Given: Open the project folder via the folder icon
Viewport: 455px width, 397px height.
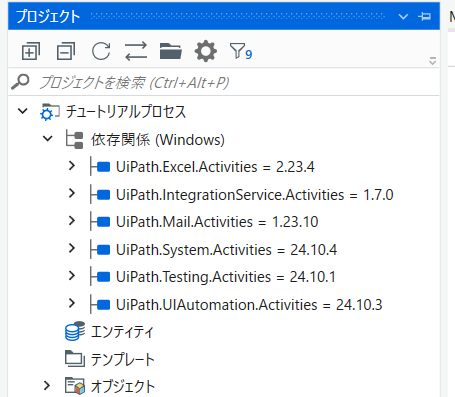Looking at the screenshot, I should pos(171,51).
